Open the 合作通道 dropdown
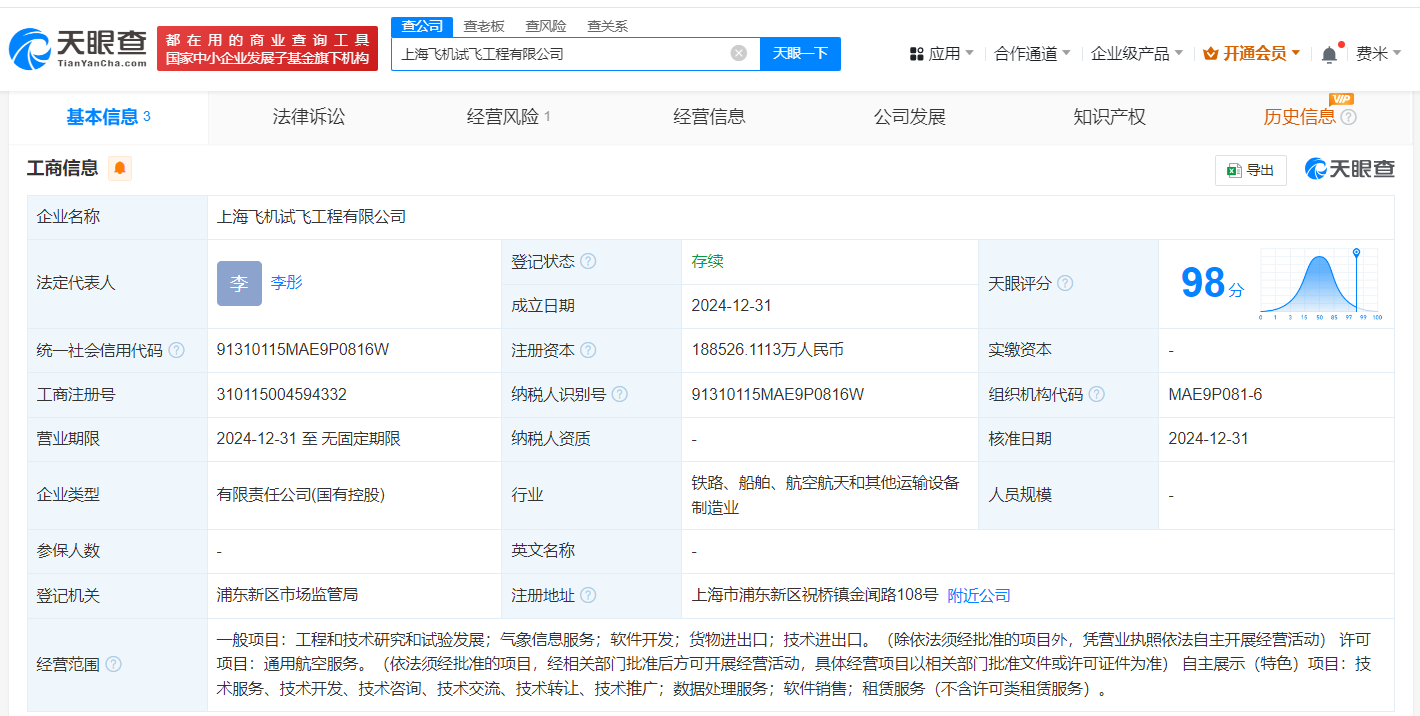 (x=1032, y=54)
